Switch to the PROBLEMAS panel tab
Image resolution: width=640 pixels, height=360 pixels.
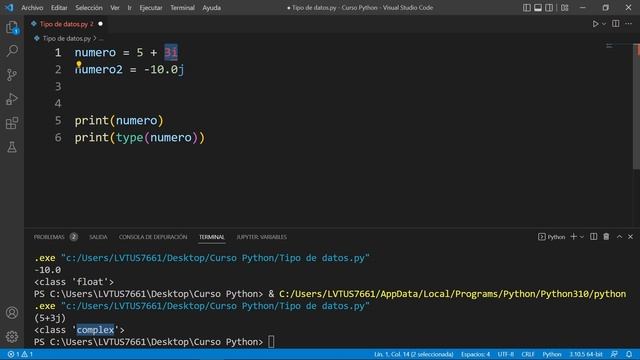click(49, 237)
